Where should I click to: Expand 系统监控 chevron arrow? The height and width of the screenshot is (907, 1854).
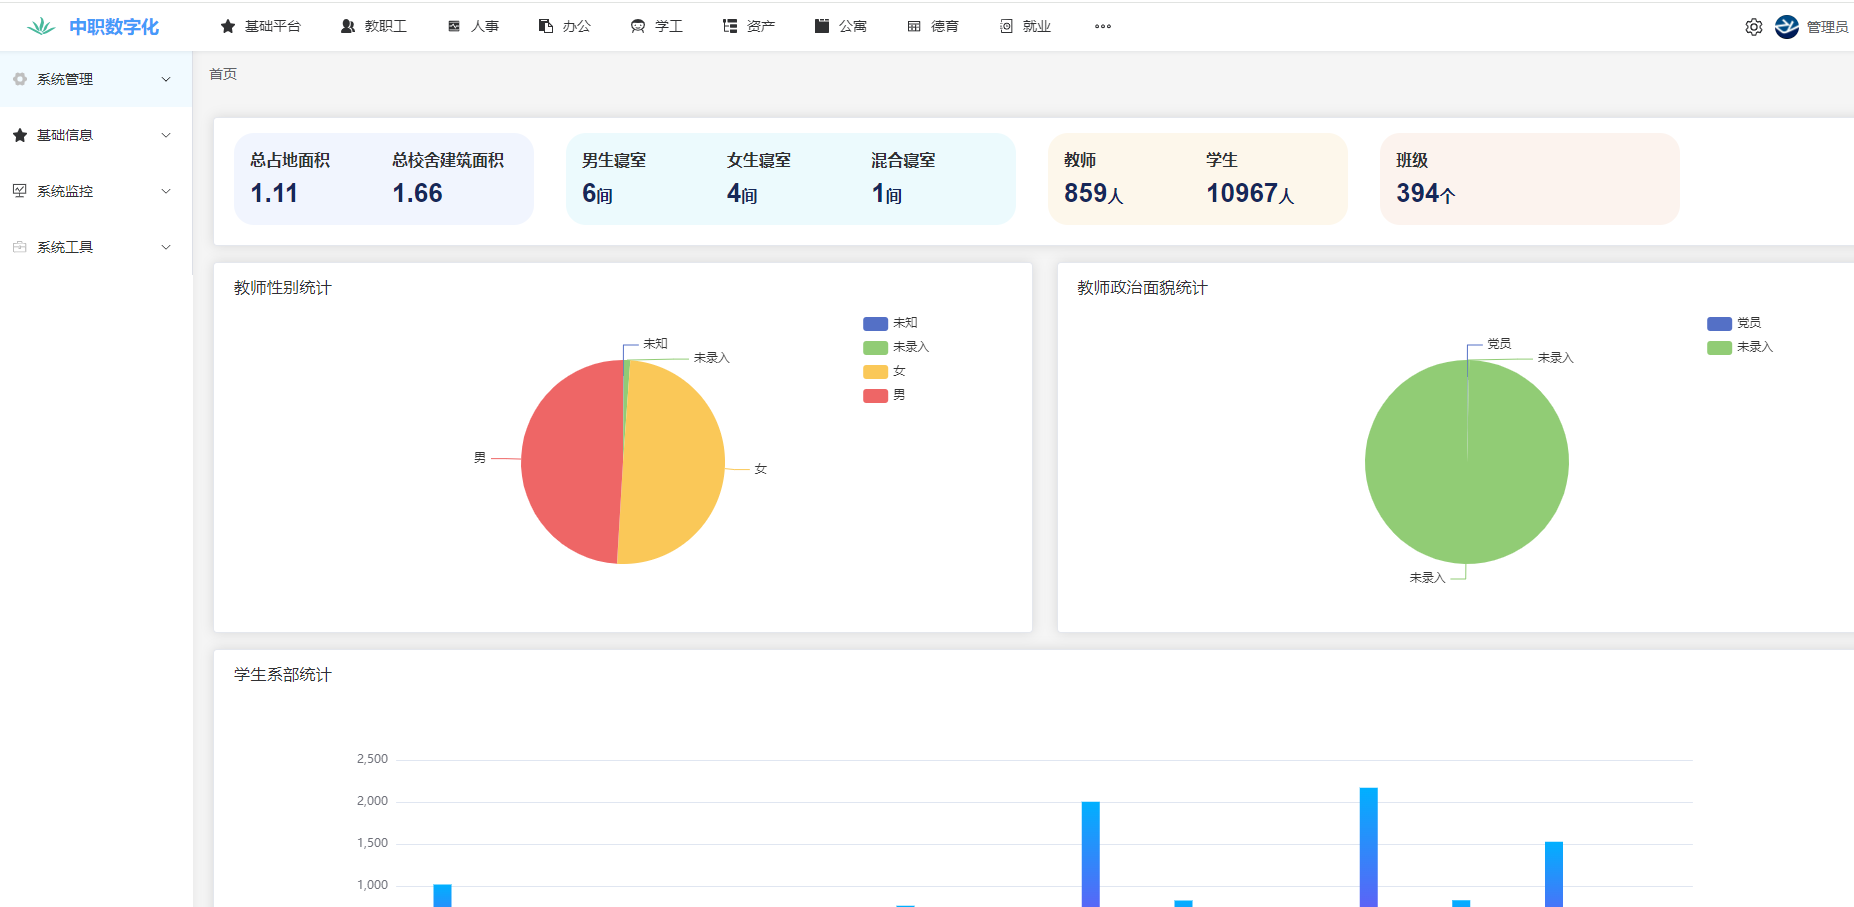point(166,191)
